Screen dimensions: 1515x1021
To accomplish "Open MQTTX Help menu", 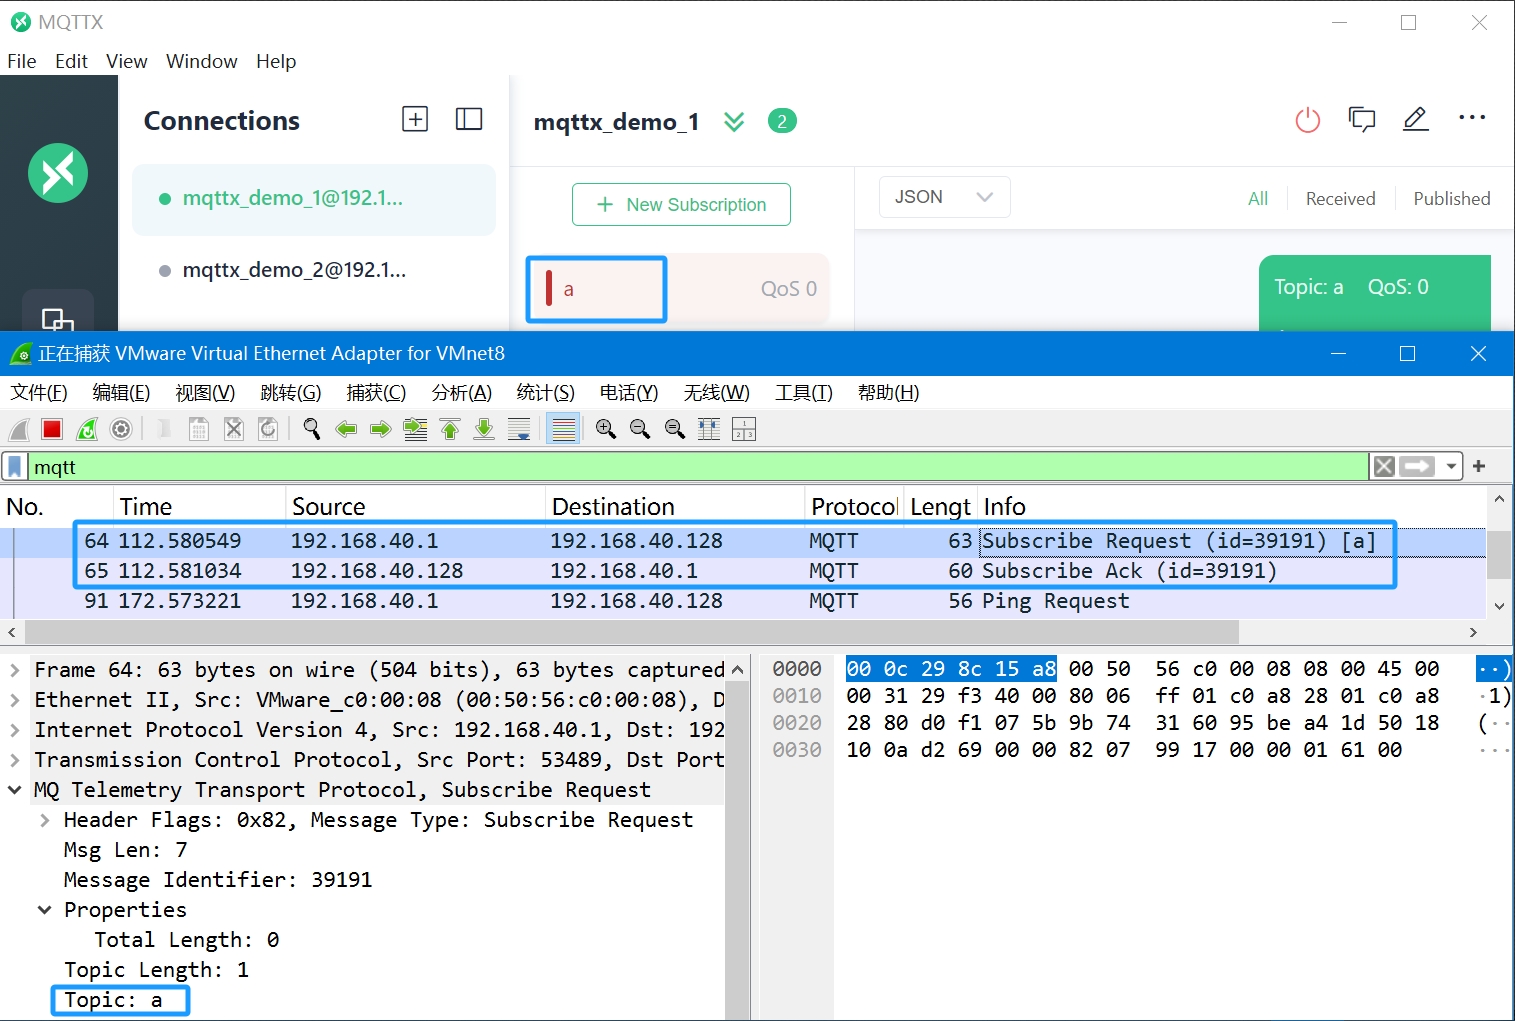I will [276, 61].
